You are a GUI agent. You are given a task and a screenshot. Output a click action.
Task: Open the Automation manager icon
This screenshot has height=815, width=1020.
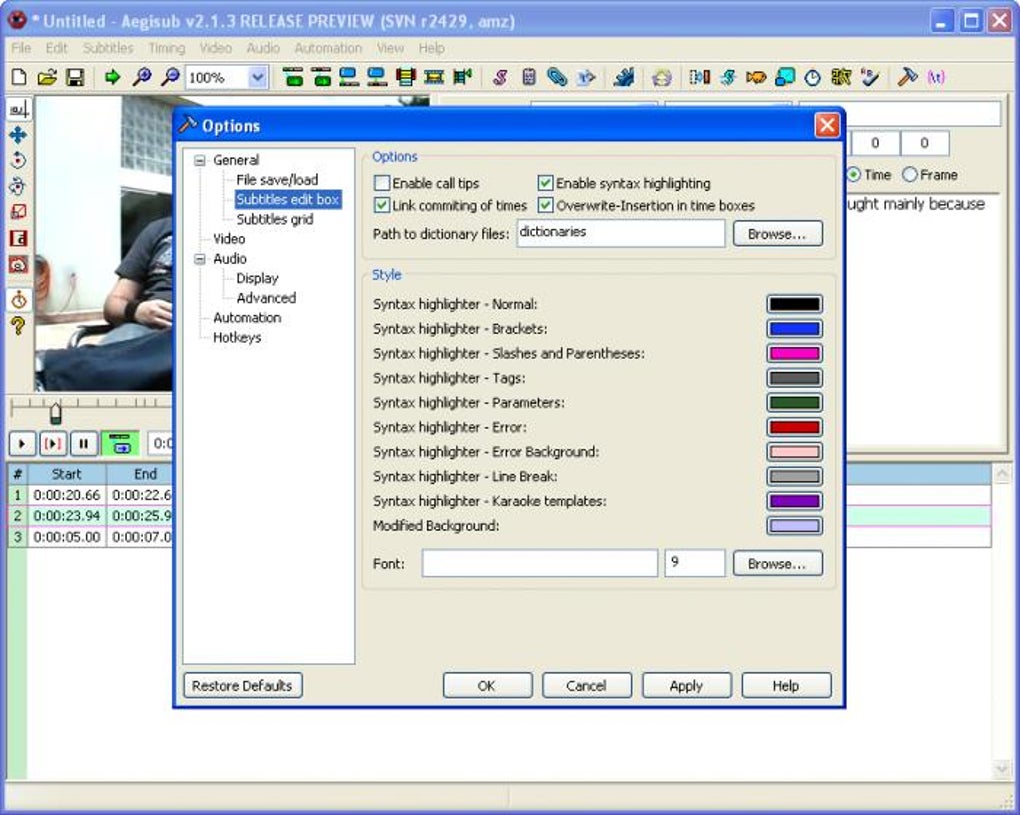(624, 77)
